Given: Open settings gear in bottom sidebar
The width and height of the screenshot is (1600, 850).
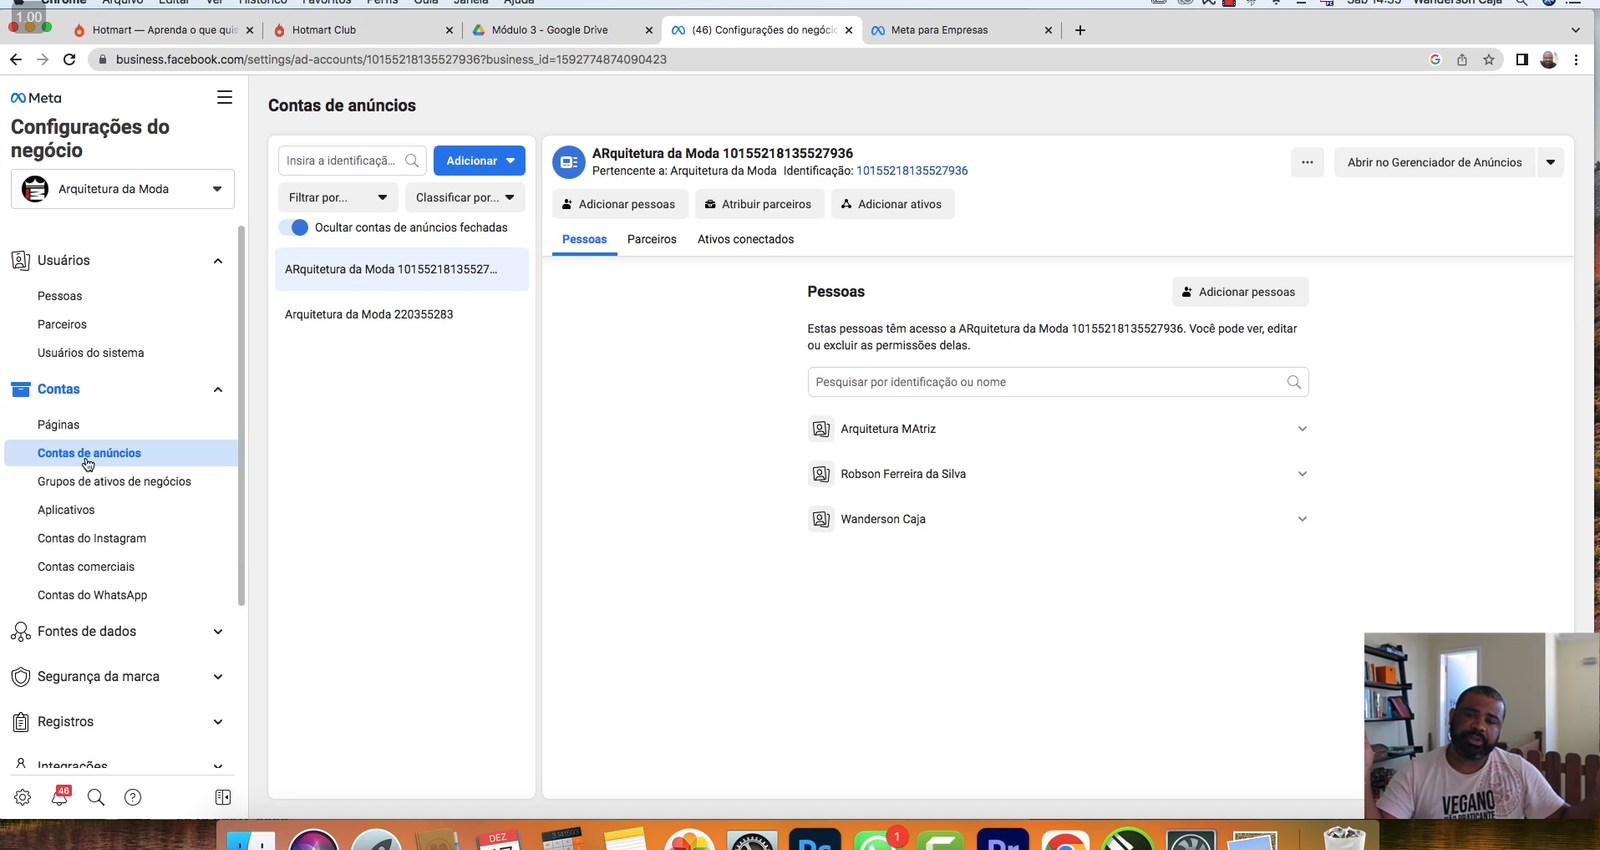Looking at the screenshot, I should click(22, 797).
